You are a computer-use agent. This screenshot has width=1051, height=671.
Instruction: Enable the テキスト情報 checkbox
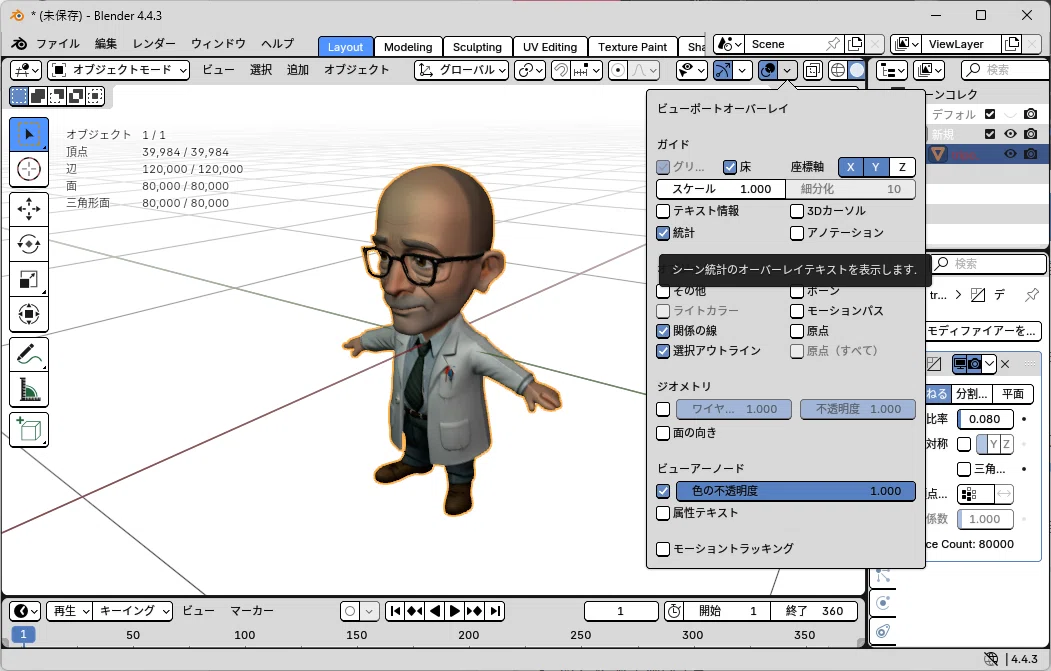tap(663, 211)
